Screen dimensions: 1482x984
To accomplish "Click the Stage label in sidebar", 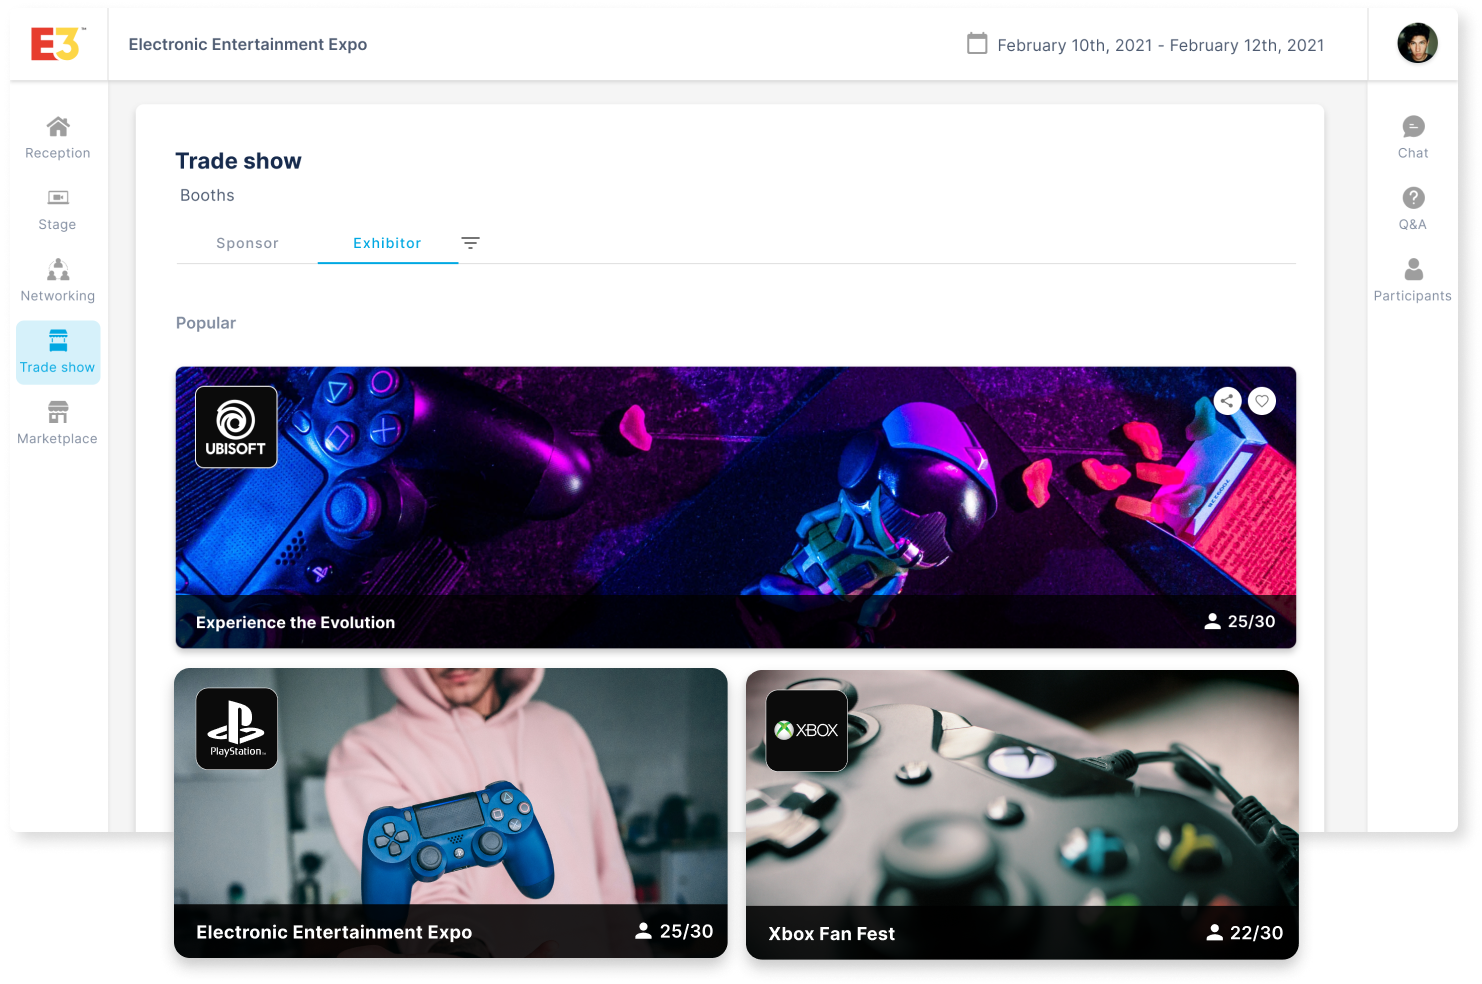I will coord(57,225).
